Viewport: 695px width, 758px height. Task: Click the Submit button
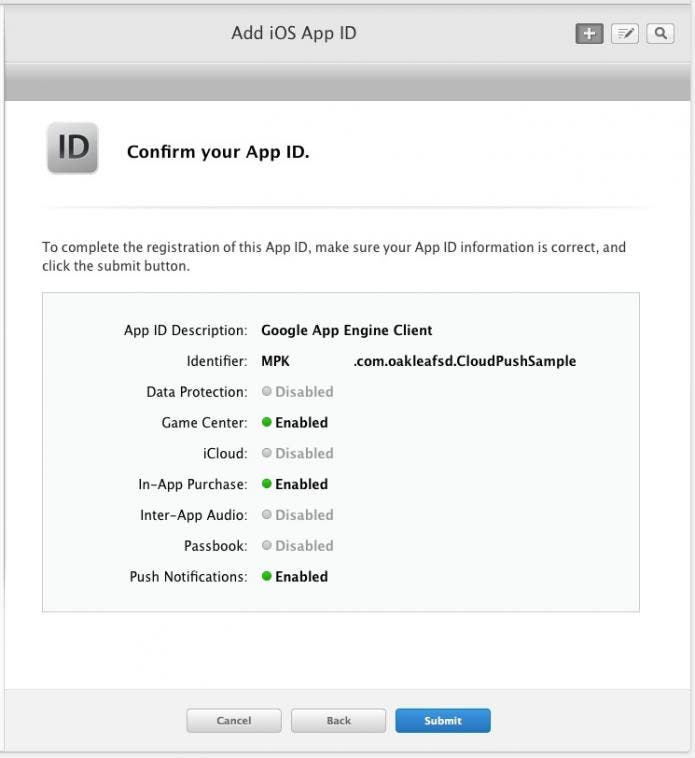coord(443,720)
